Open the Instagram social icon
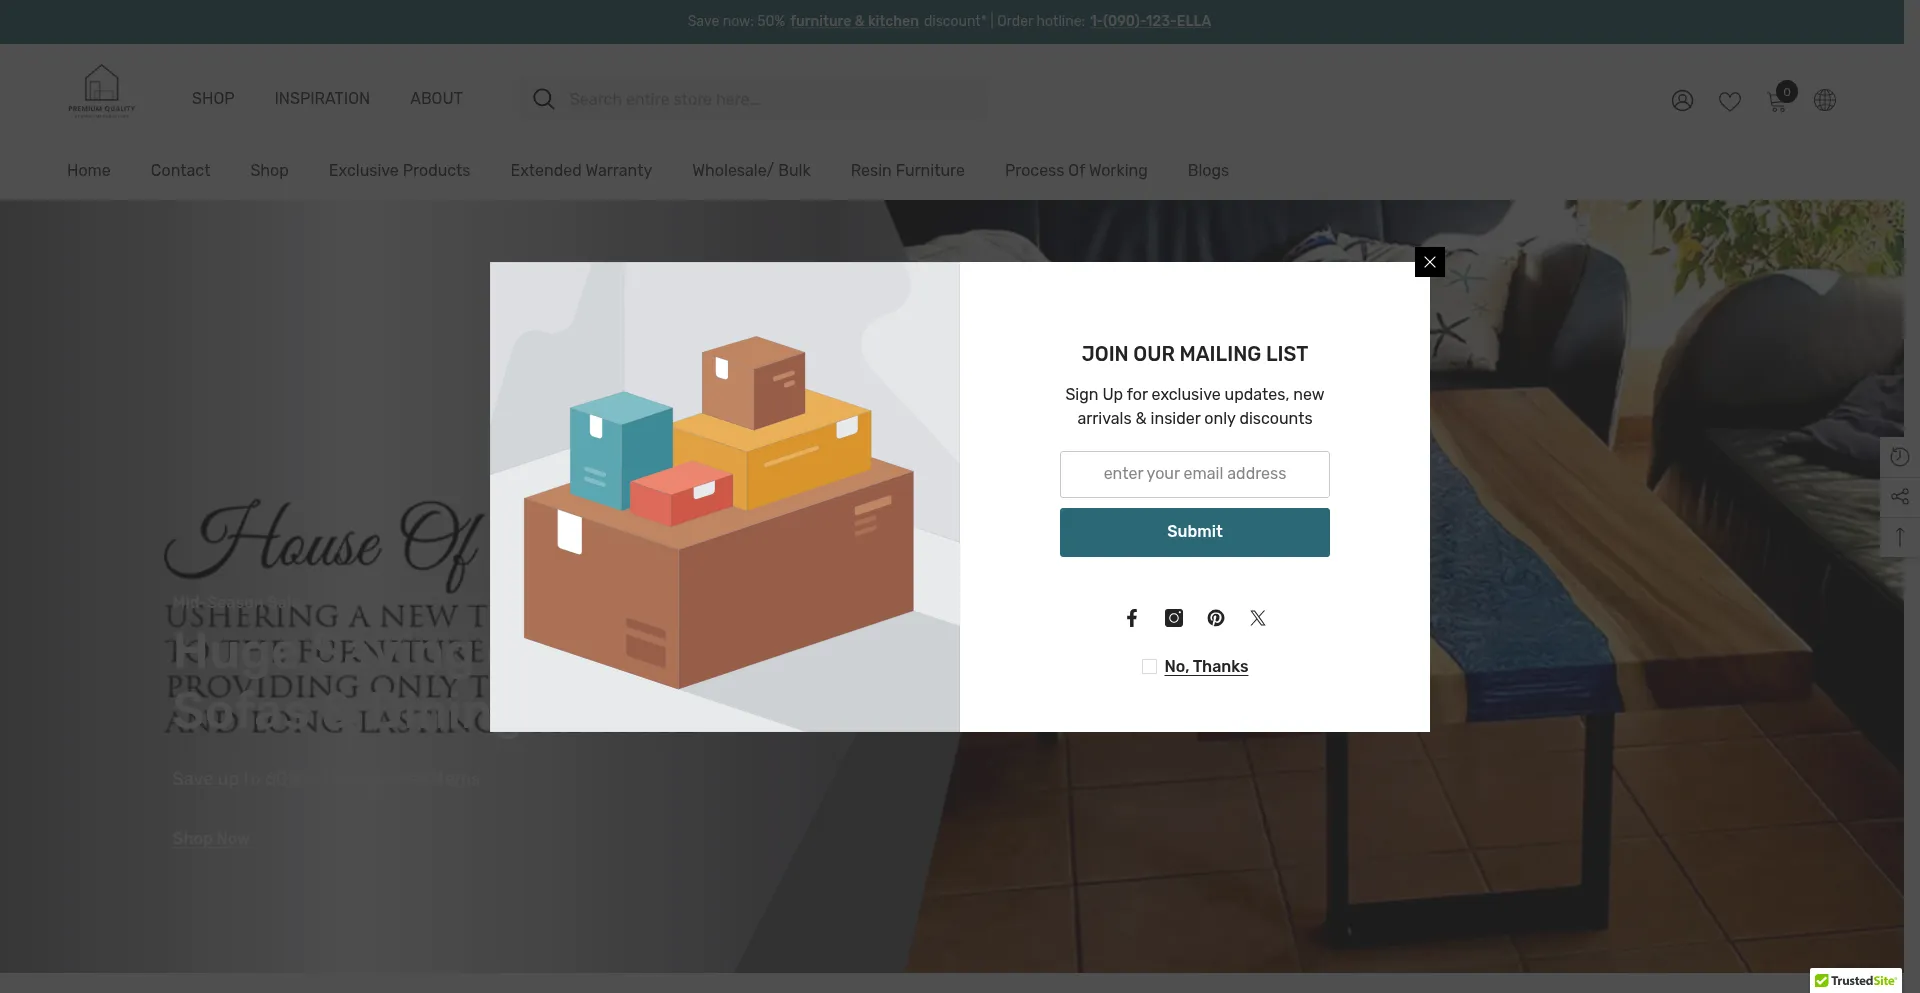1920x993 pixels. tap(1174, 618)
